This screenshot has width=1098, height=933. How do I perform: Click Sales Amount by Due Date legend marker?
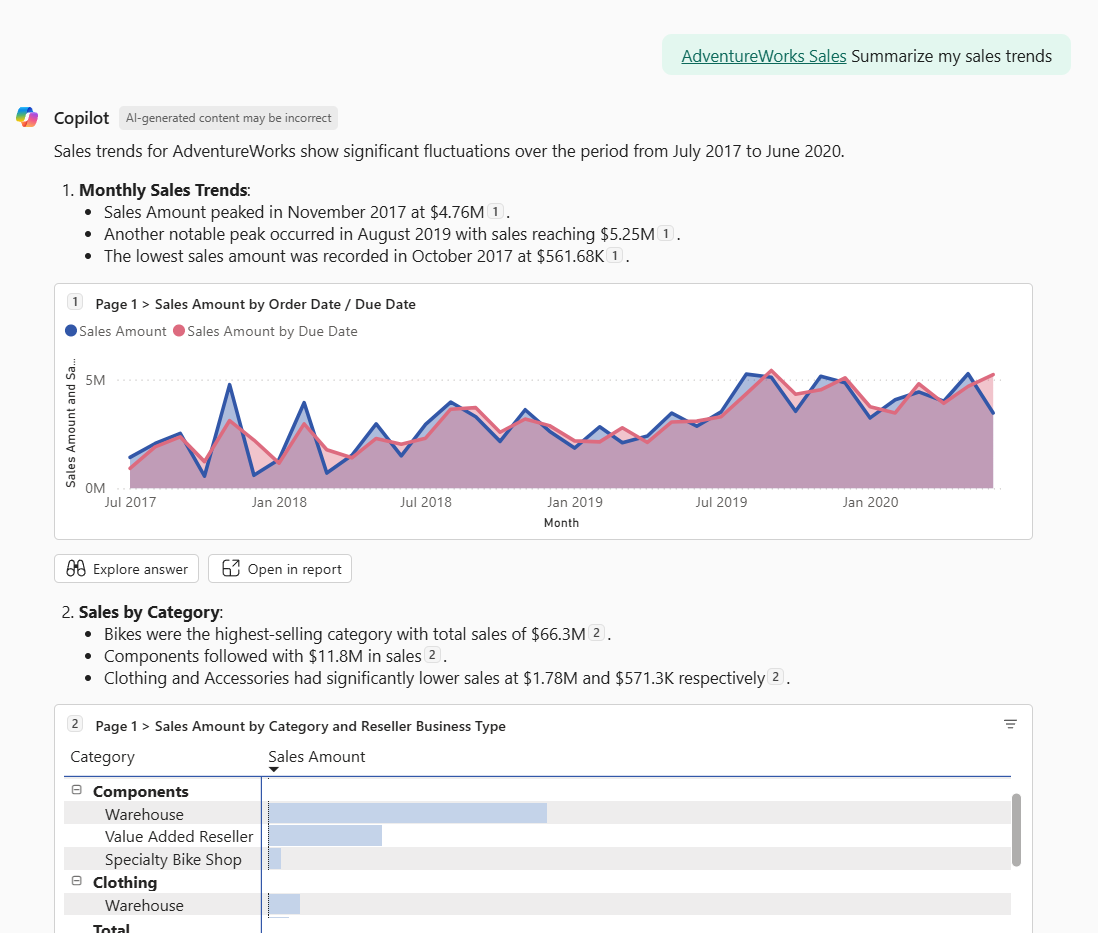[x=179, y=331]
